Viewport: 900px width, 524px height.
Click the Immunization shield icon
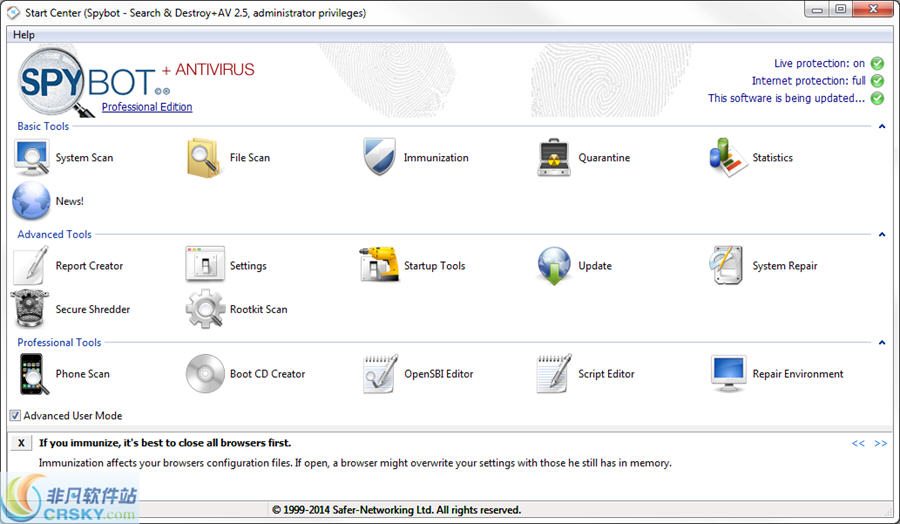[x=379, y=157]
